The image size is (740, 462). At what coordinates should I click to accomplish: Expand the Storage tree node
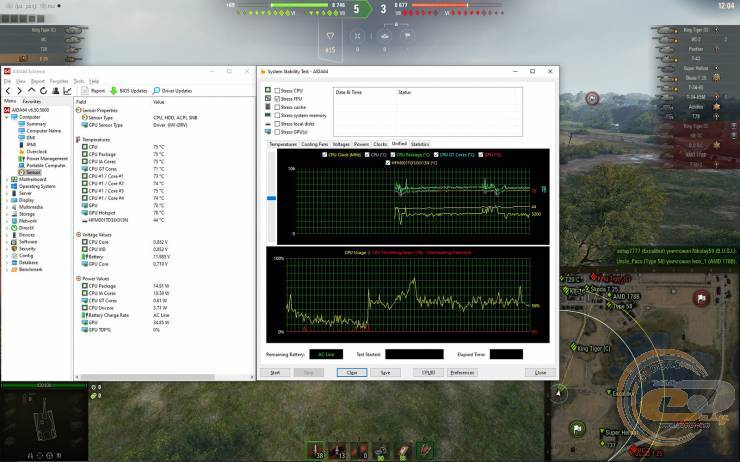[x=7, y=214]
